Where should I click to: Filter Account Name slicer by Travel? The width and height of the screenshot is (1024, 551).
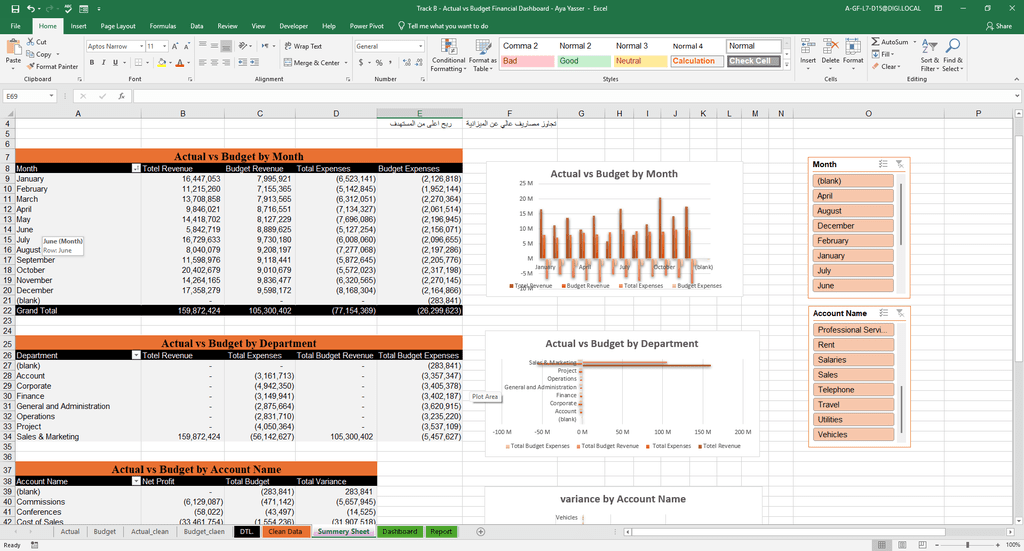click(x=853, y=405)
